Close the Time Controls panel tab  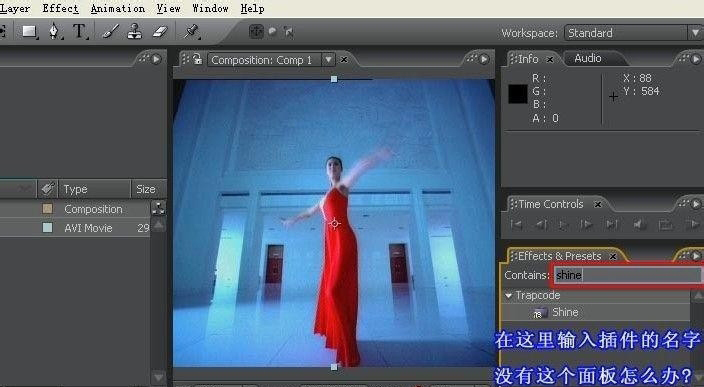(x=598, y=205)
